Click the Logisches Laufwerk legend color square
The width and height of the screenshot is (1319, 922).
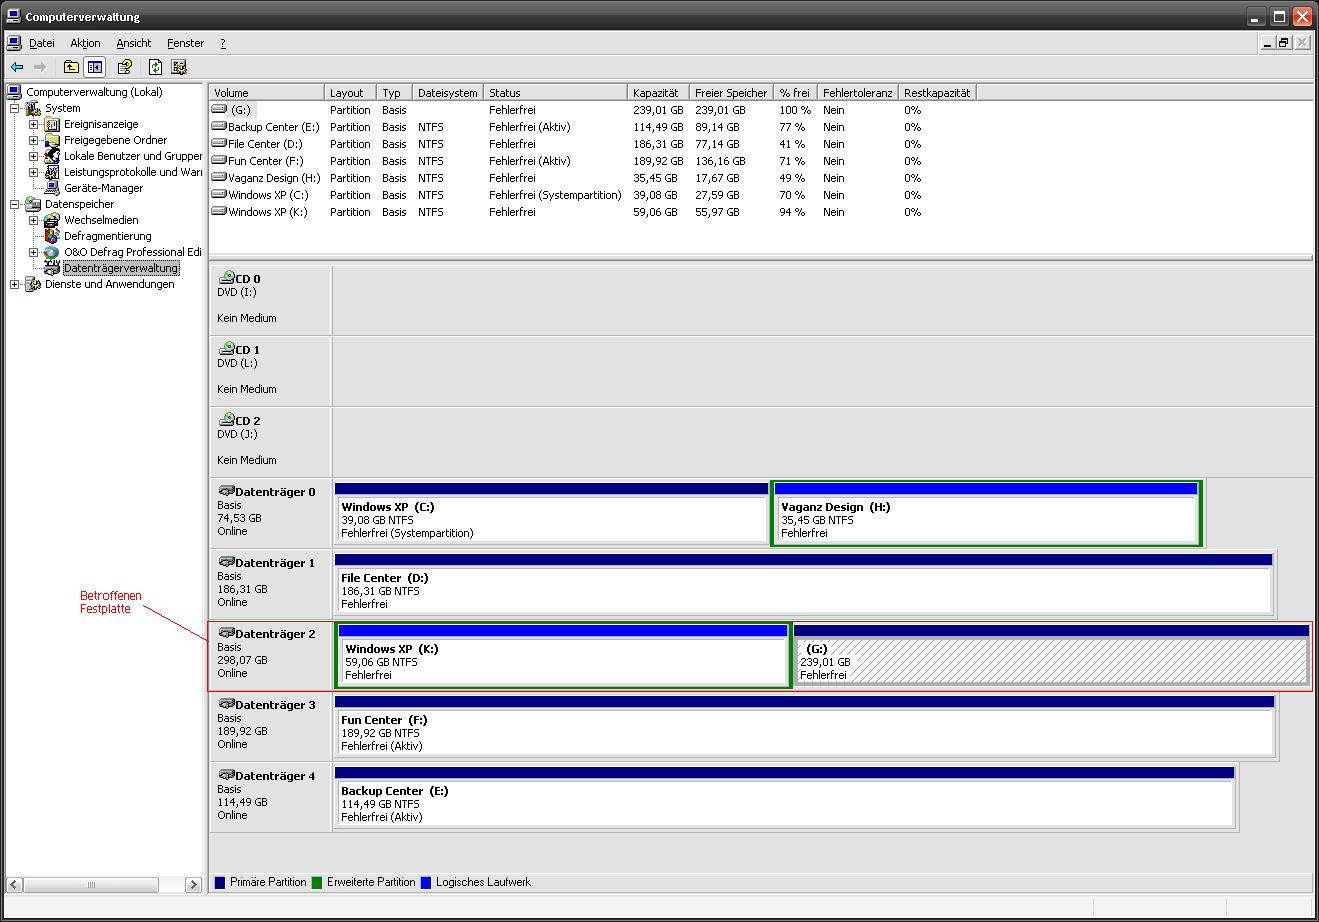click(426, 882)
